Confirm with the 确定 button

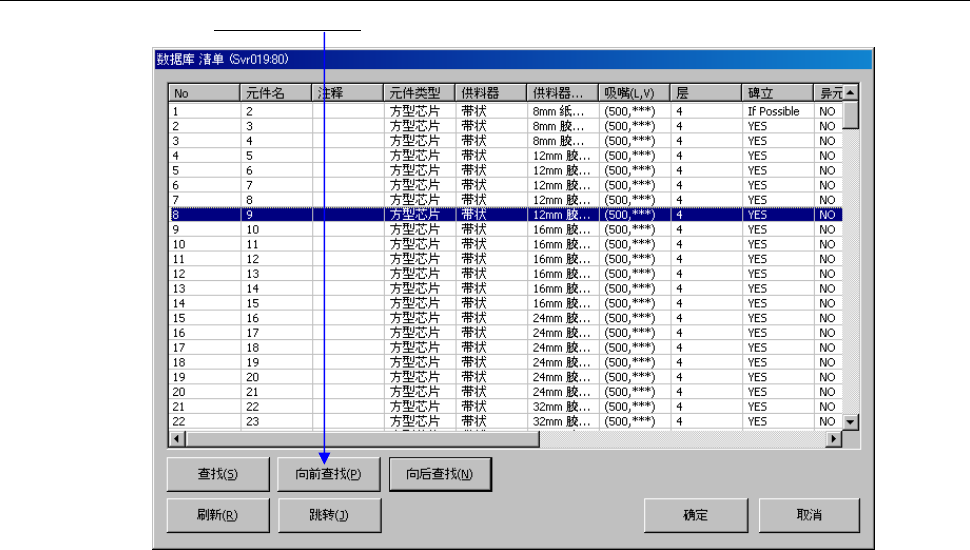[x=695, y=515]
